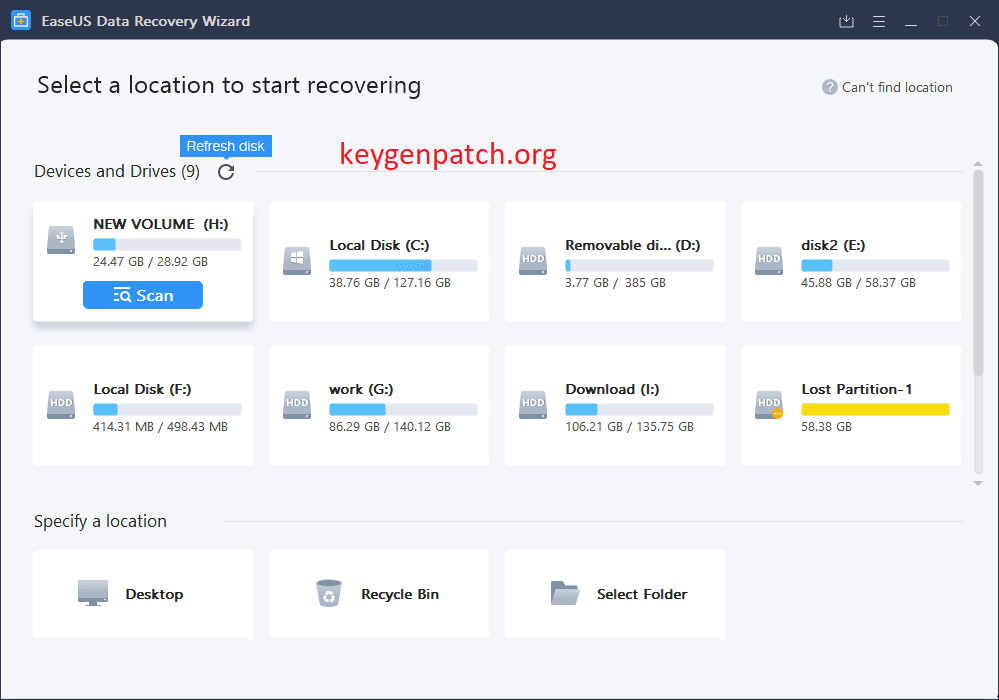Click the Devices and Drives (9) heading
This screenshot has width=999, height=700.
(117, 171)
